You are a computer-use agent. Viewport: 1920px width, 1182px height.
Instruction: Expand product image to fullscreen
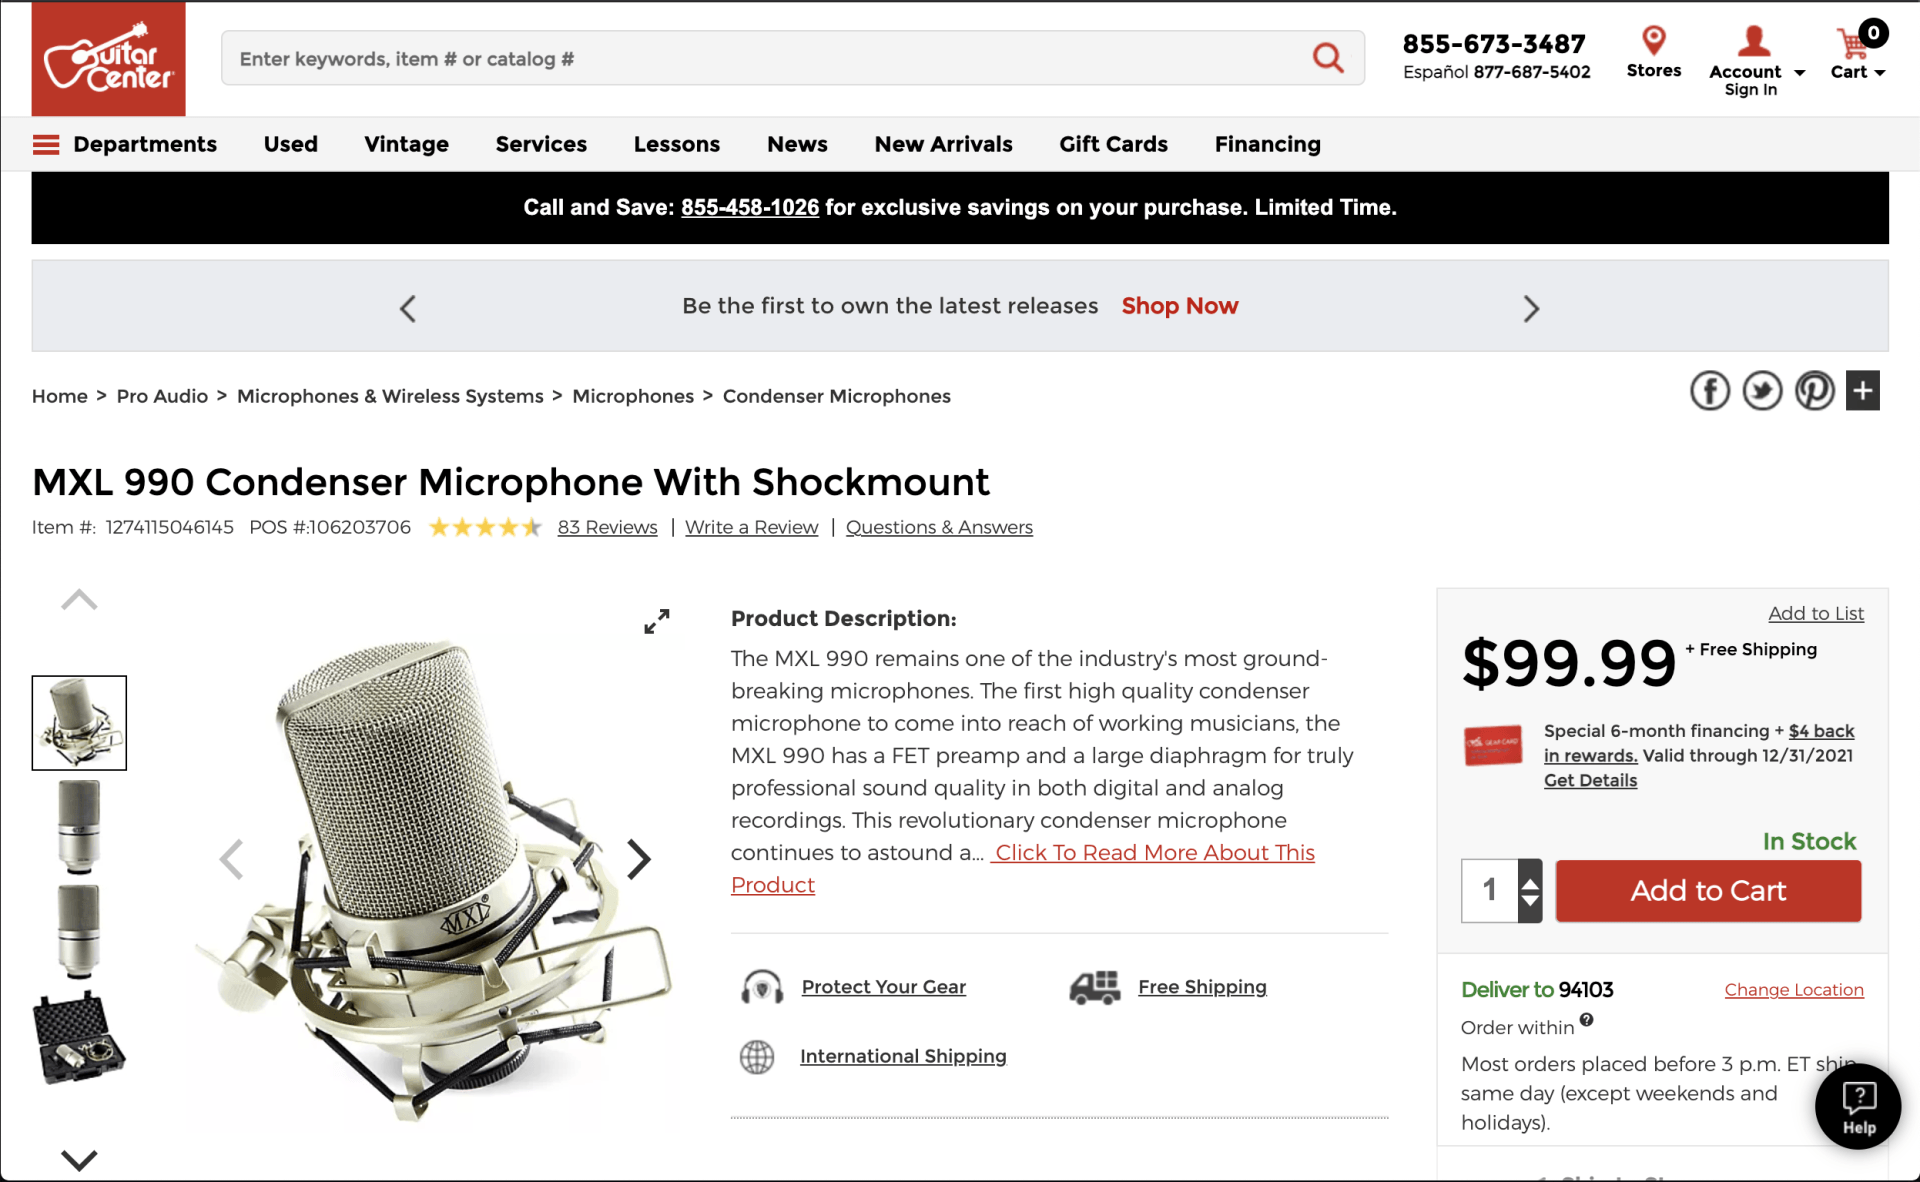pos(657,621)
